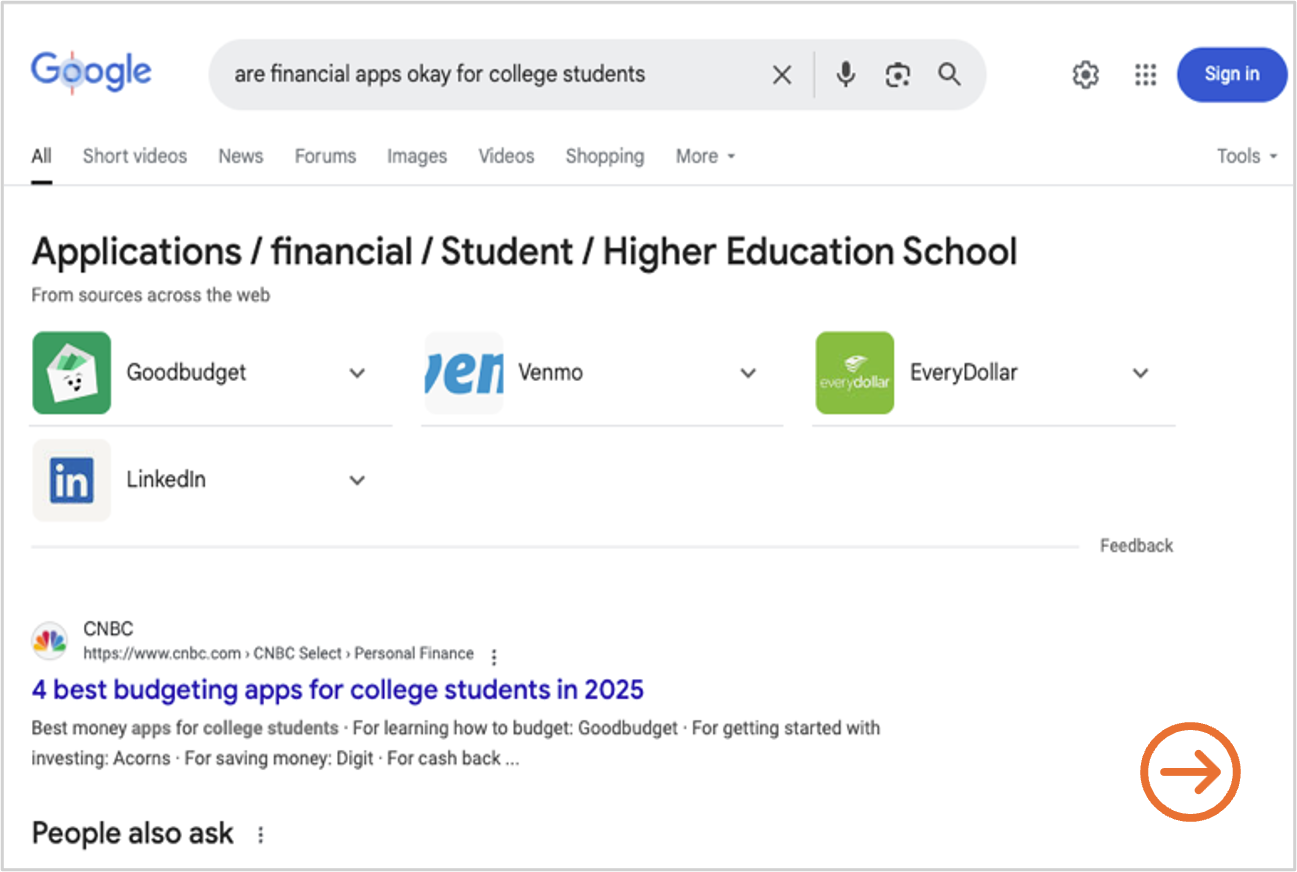Open the three-dot menu next to People also ask
The image size is (1297, 872).
point(261,834)
